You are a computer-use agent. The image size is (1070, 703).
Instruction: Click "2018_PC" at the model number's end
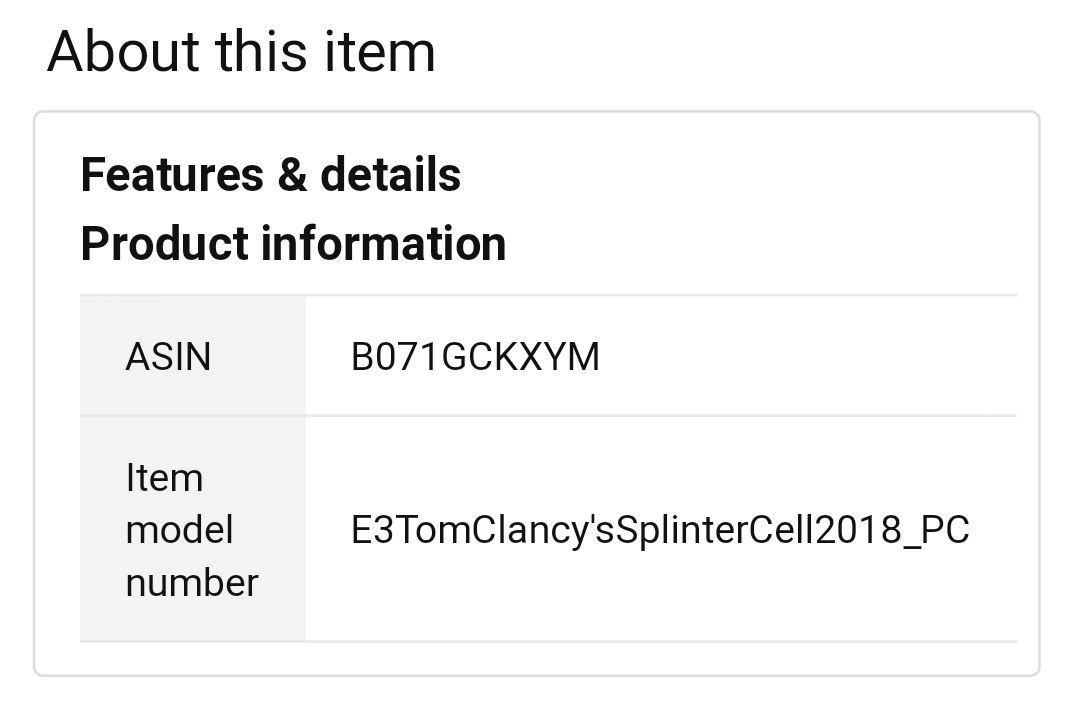pos(892,530)
